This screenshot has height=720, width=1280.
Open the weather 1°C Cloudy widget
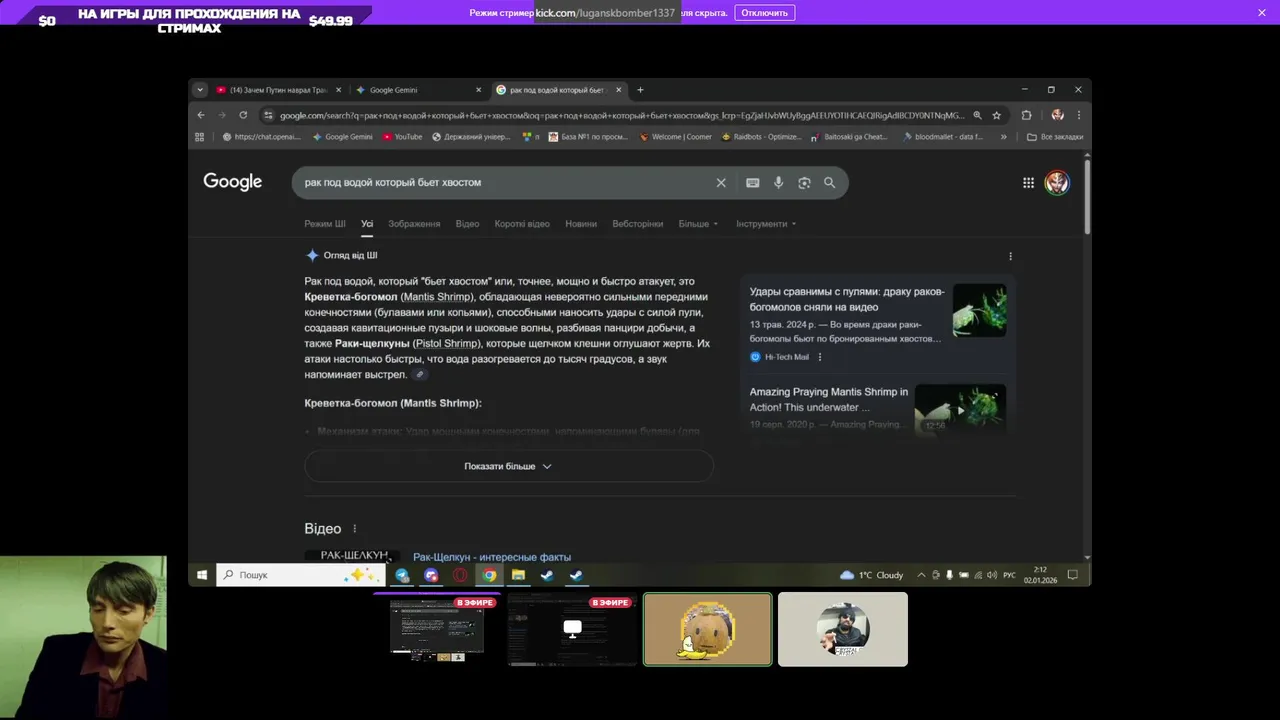872,575
